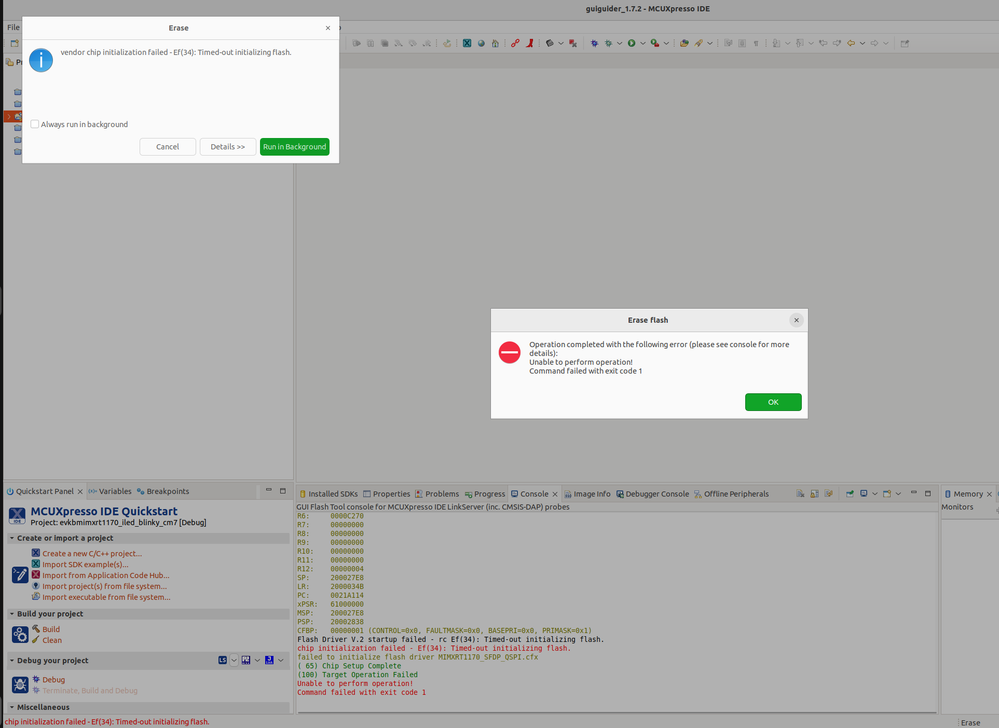
Task: Click Create a new C/C++ project link
Action: (x=92, y=553)
